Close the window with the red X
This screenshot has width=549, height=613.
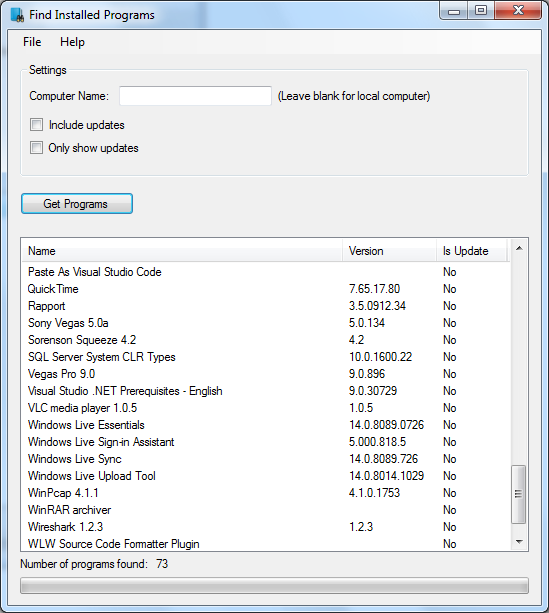tap(518, 11)
